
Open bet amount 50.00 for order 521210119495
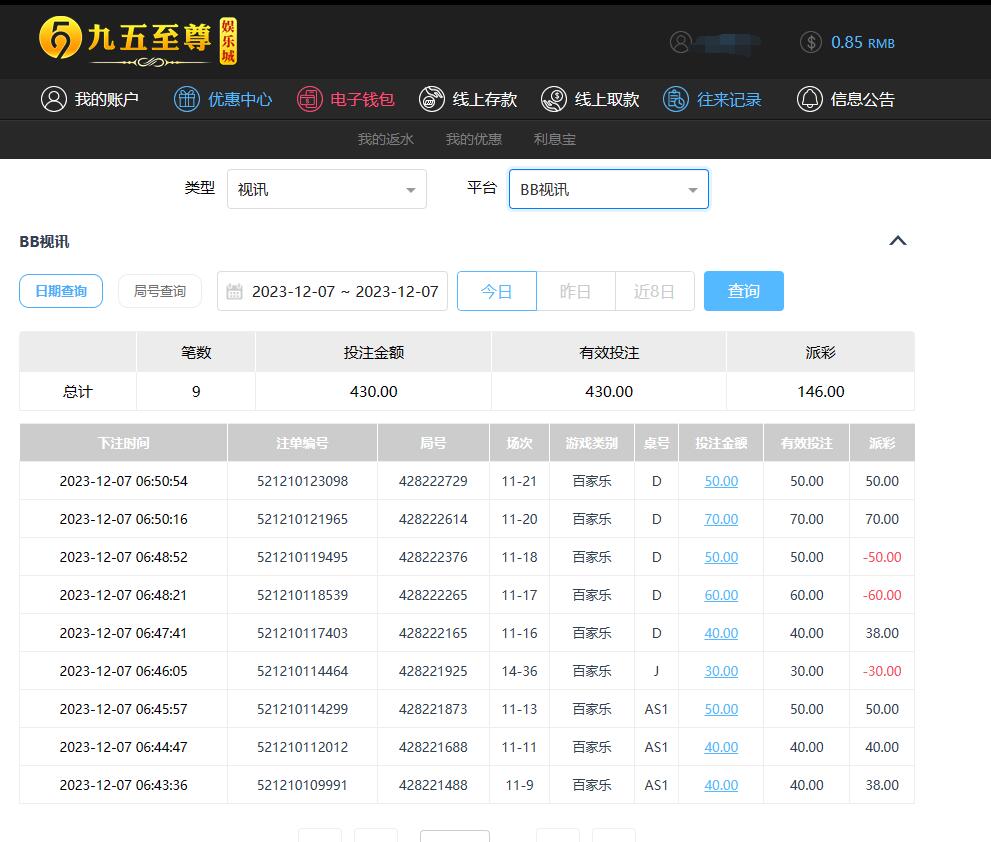pos(721,557)
